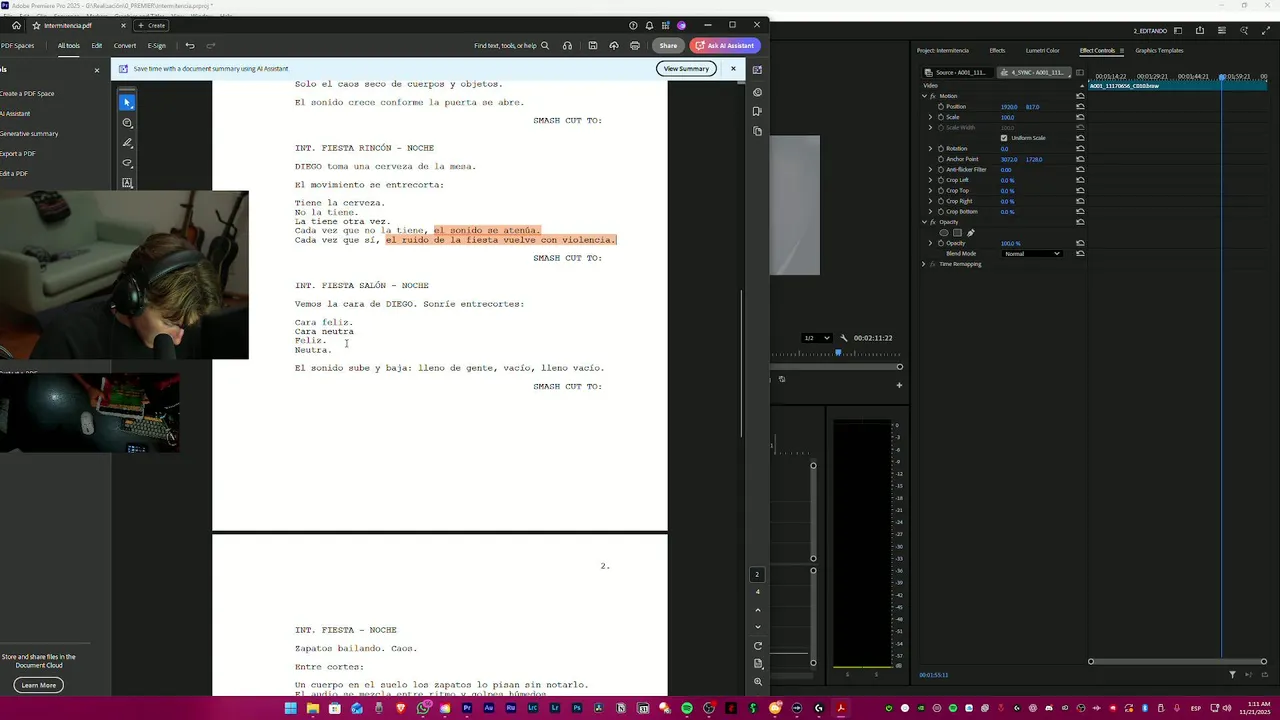Go to next page with down arrow

pos(757,627)
